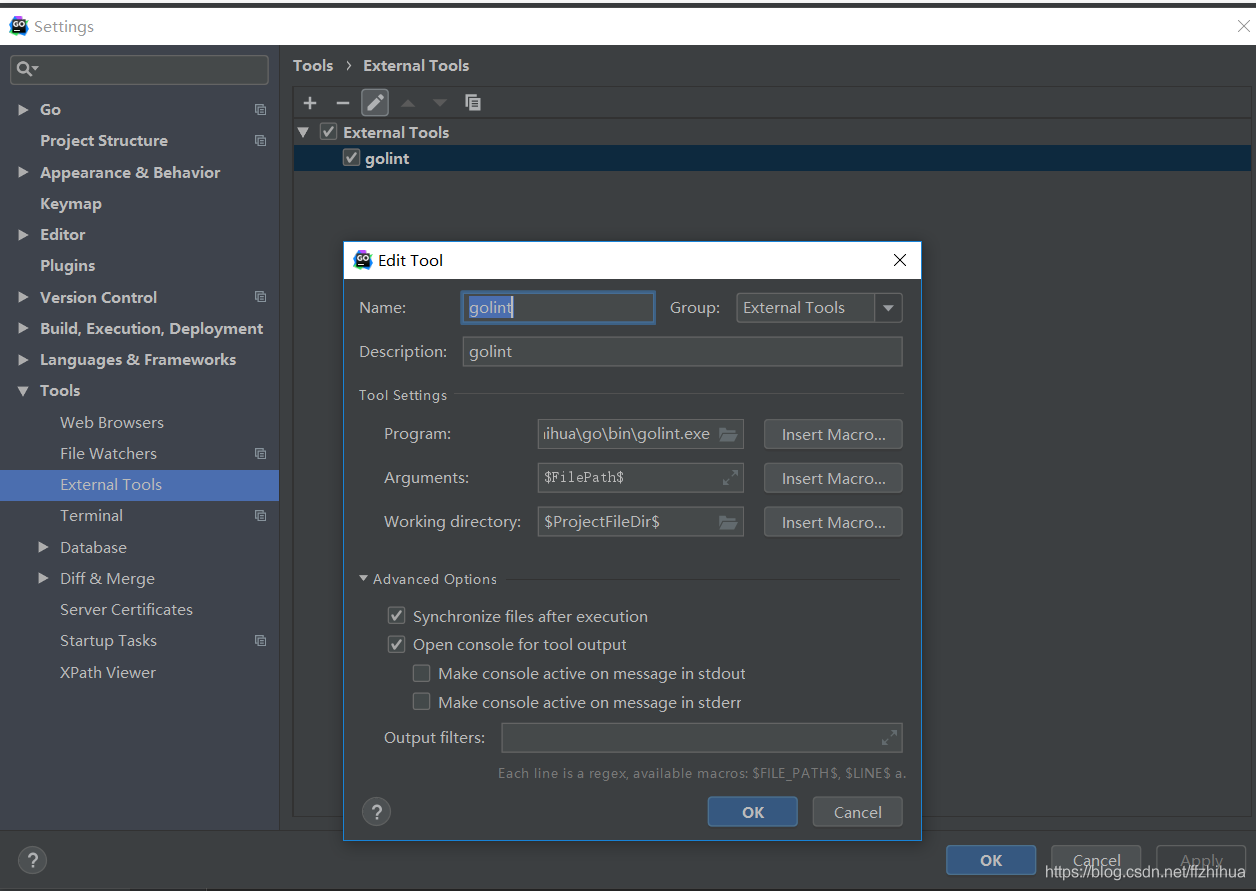The height and width of the screenshot is (891, 1256).
Task: Open the Keymap settings page
Action: coord(71,203)
